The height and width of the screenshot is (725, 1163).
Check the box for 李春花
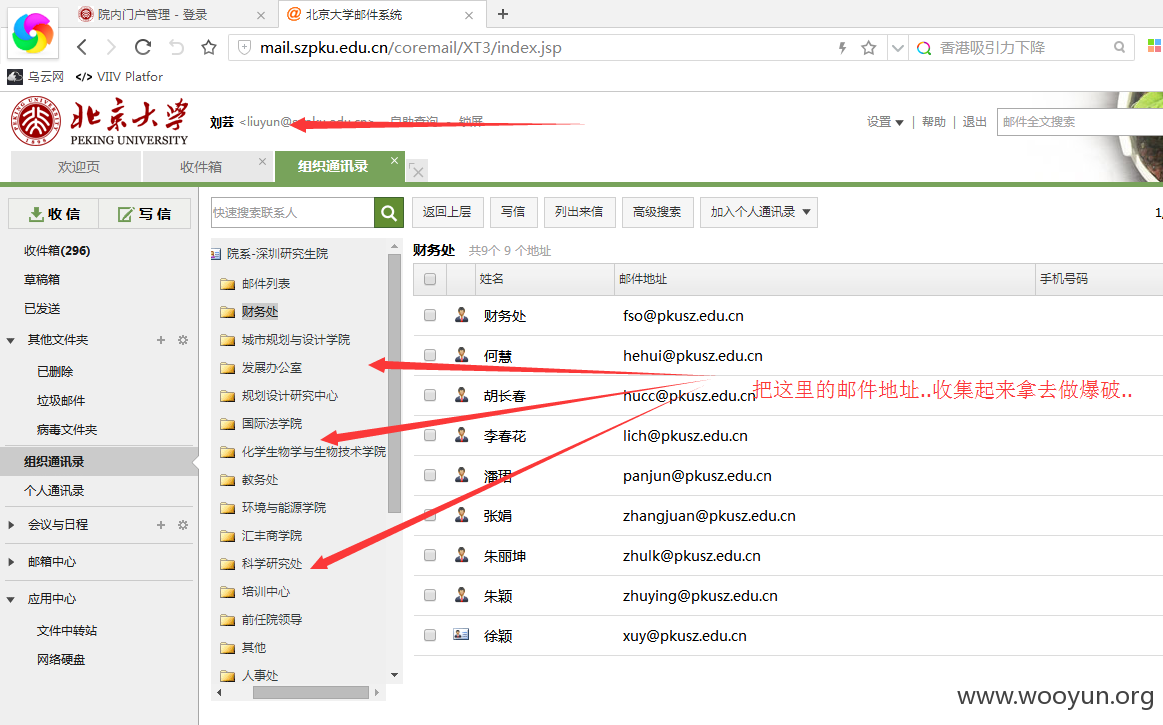pyautogui.click(x=430, y=435)
